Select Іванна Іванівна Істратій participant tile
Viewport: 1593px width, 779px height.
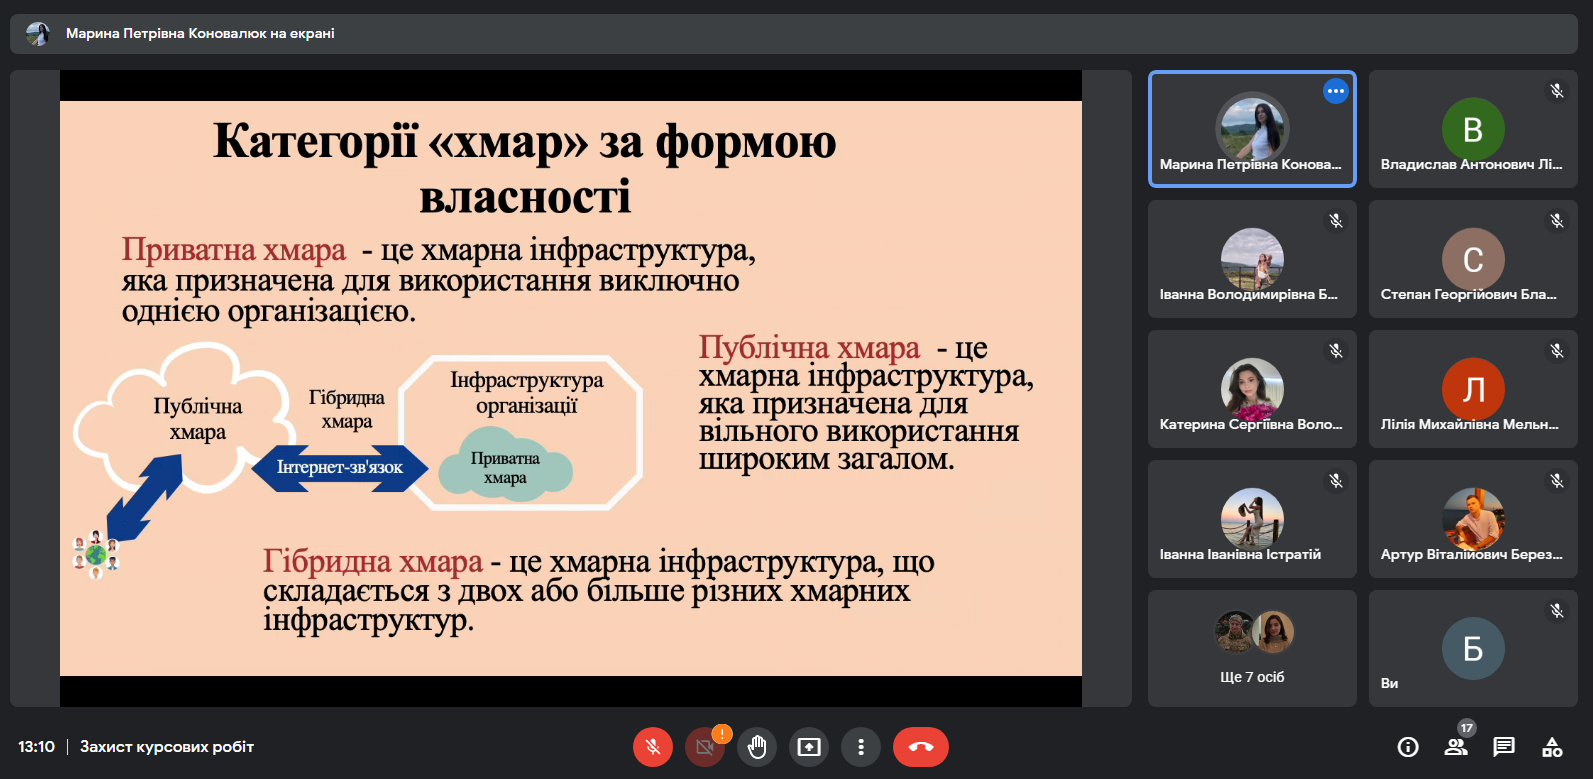click(1252, 519)
